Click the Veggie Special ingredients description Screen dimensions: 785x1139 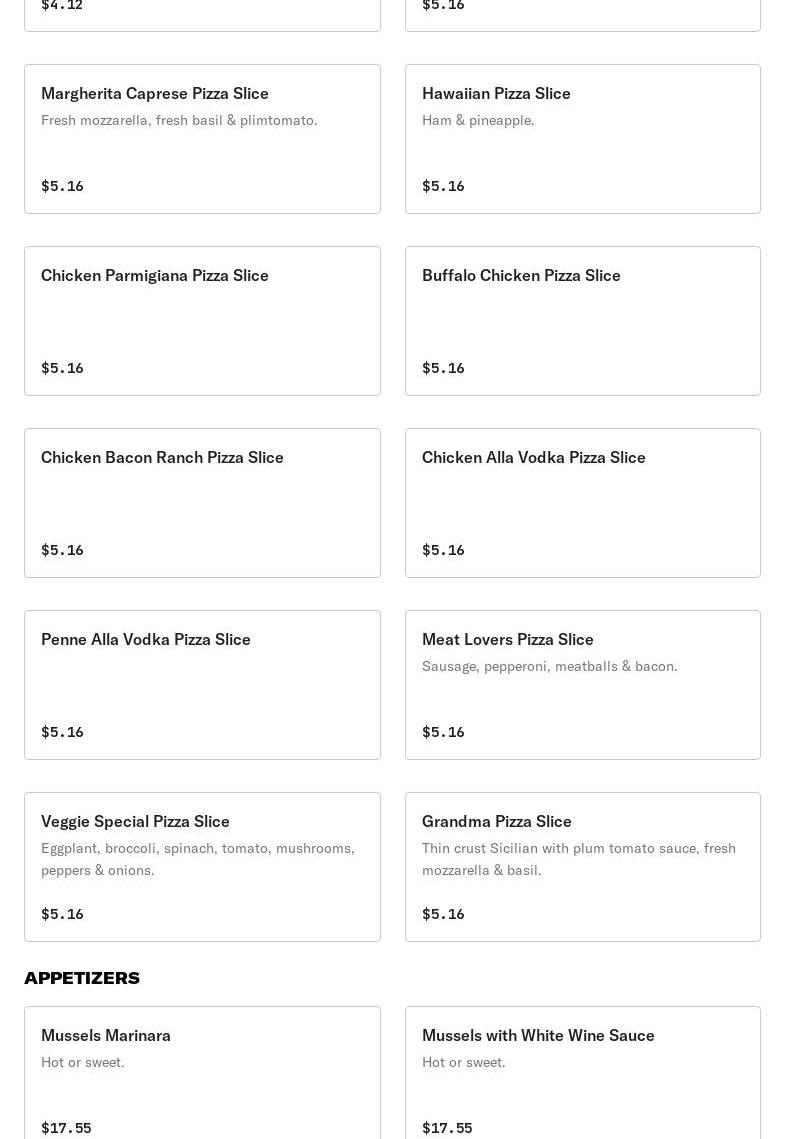[x=197, y=859]
